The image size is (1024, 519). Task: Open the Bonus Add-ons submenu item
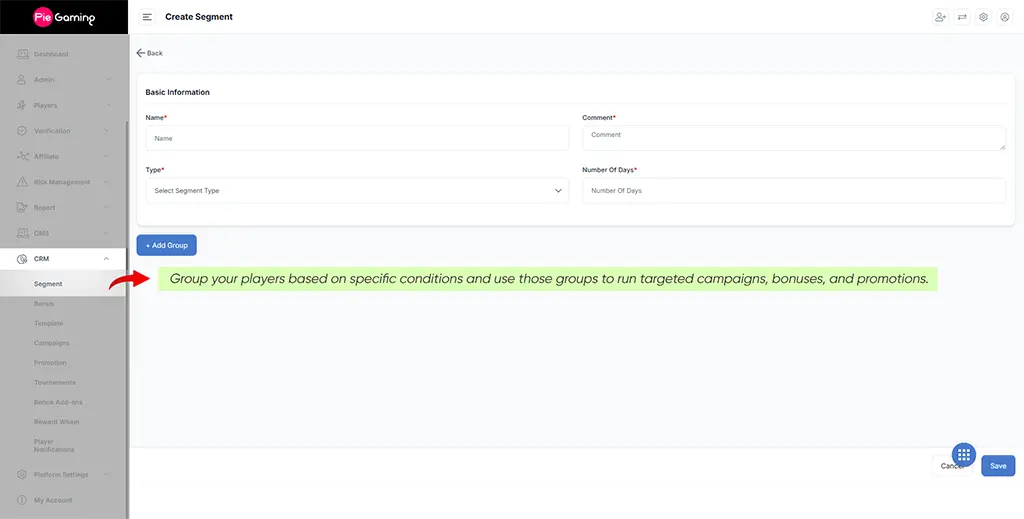coord(58,402)
